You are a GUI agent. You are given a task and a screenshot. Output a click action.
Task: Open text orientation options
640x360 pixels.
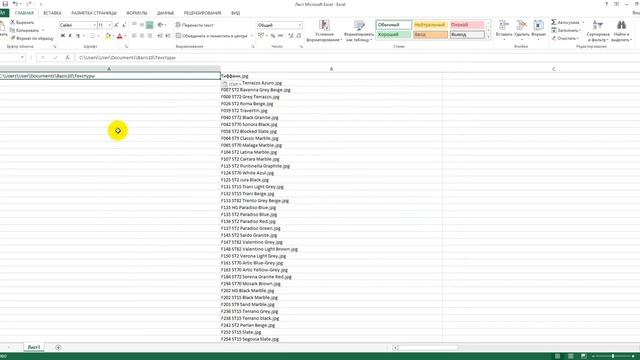coord(161,25)
